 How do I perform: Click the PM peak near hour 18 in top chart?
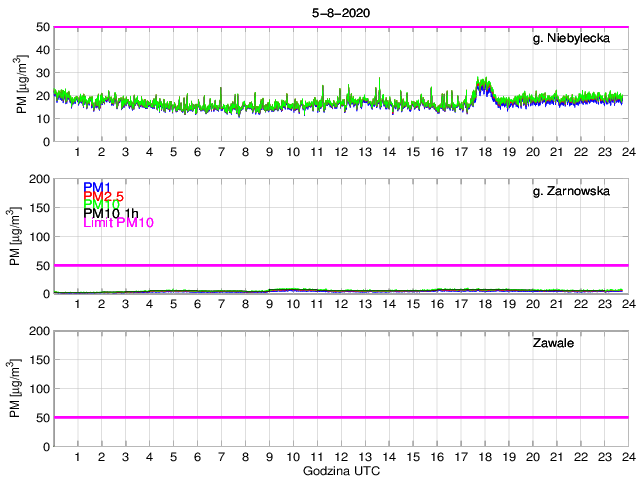(483, 84)
